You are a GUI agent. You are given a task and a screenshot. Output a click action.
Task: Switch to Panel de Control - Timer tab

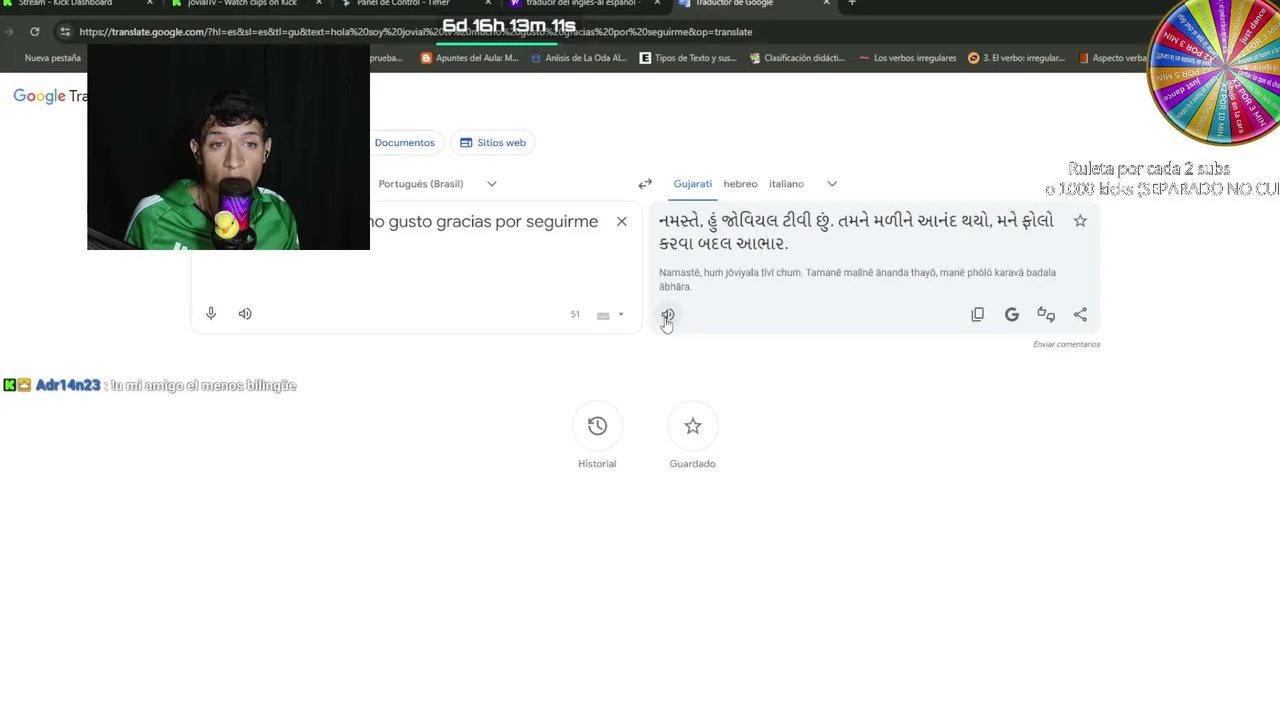(x=403, y=5)
